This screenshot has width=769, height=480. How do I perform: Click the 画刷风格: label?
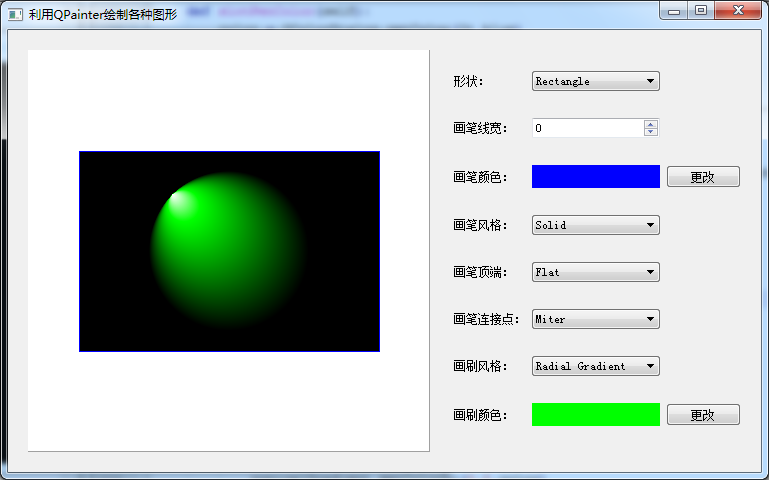pyautogui.click(x=480, y=366)
